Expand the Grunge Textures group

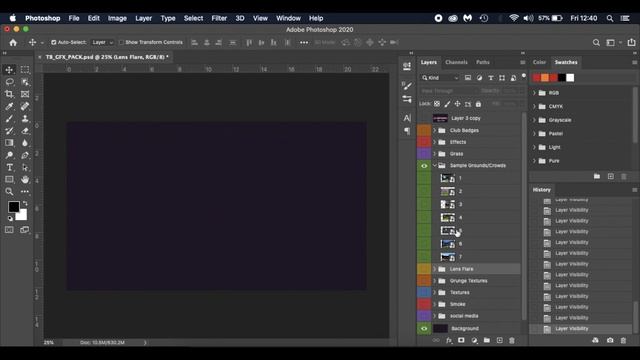[x=435, y=281]
